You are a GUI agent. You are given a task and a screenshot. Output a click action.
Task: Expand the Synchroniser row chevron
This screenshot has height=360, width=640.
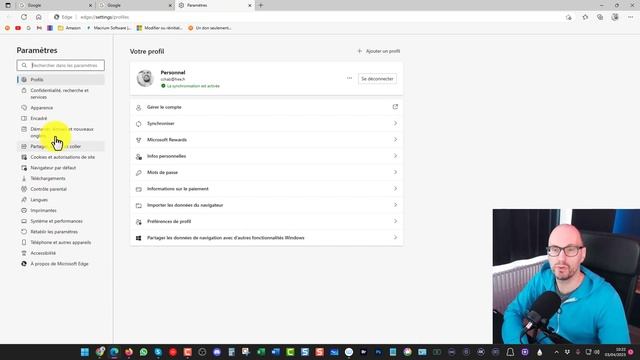click(395, 123)
